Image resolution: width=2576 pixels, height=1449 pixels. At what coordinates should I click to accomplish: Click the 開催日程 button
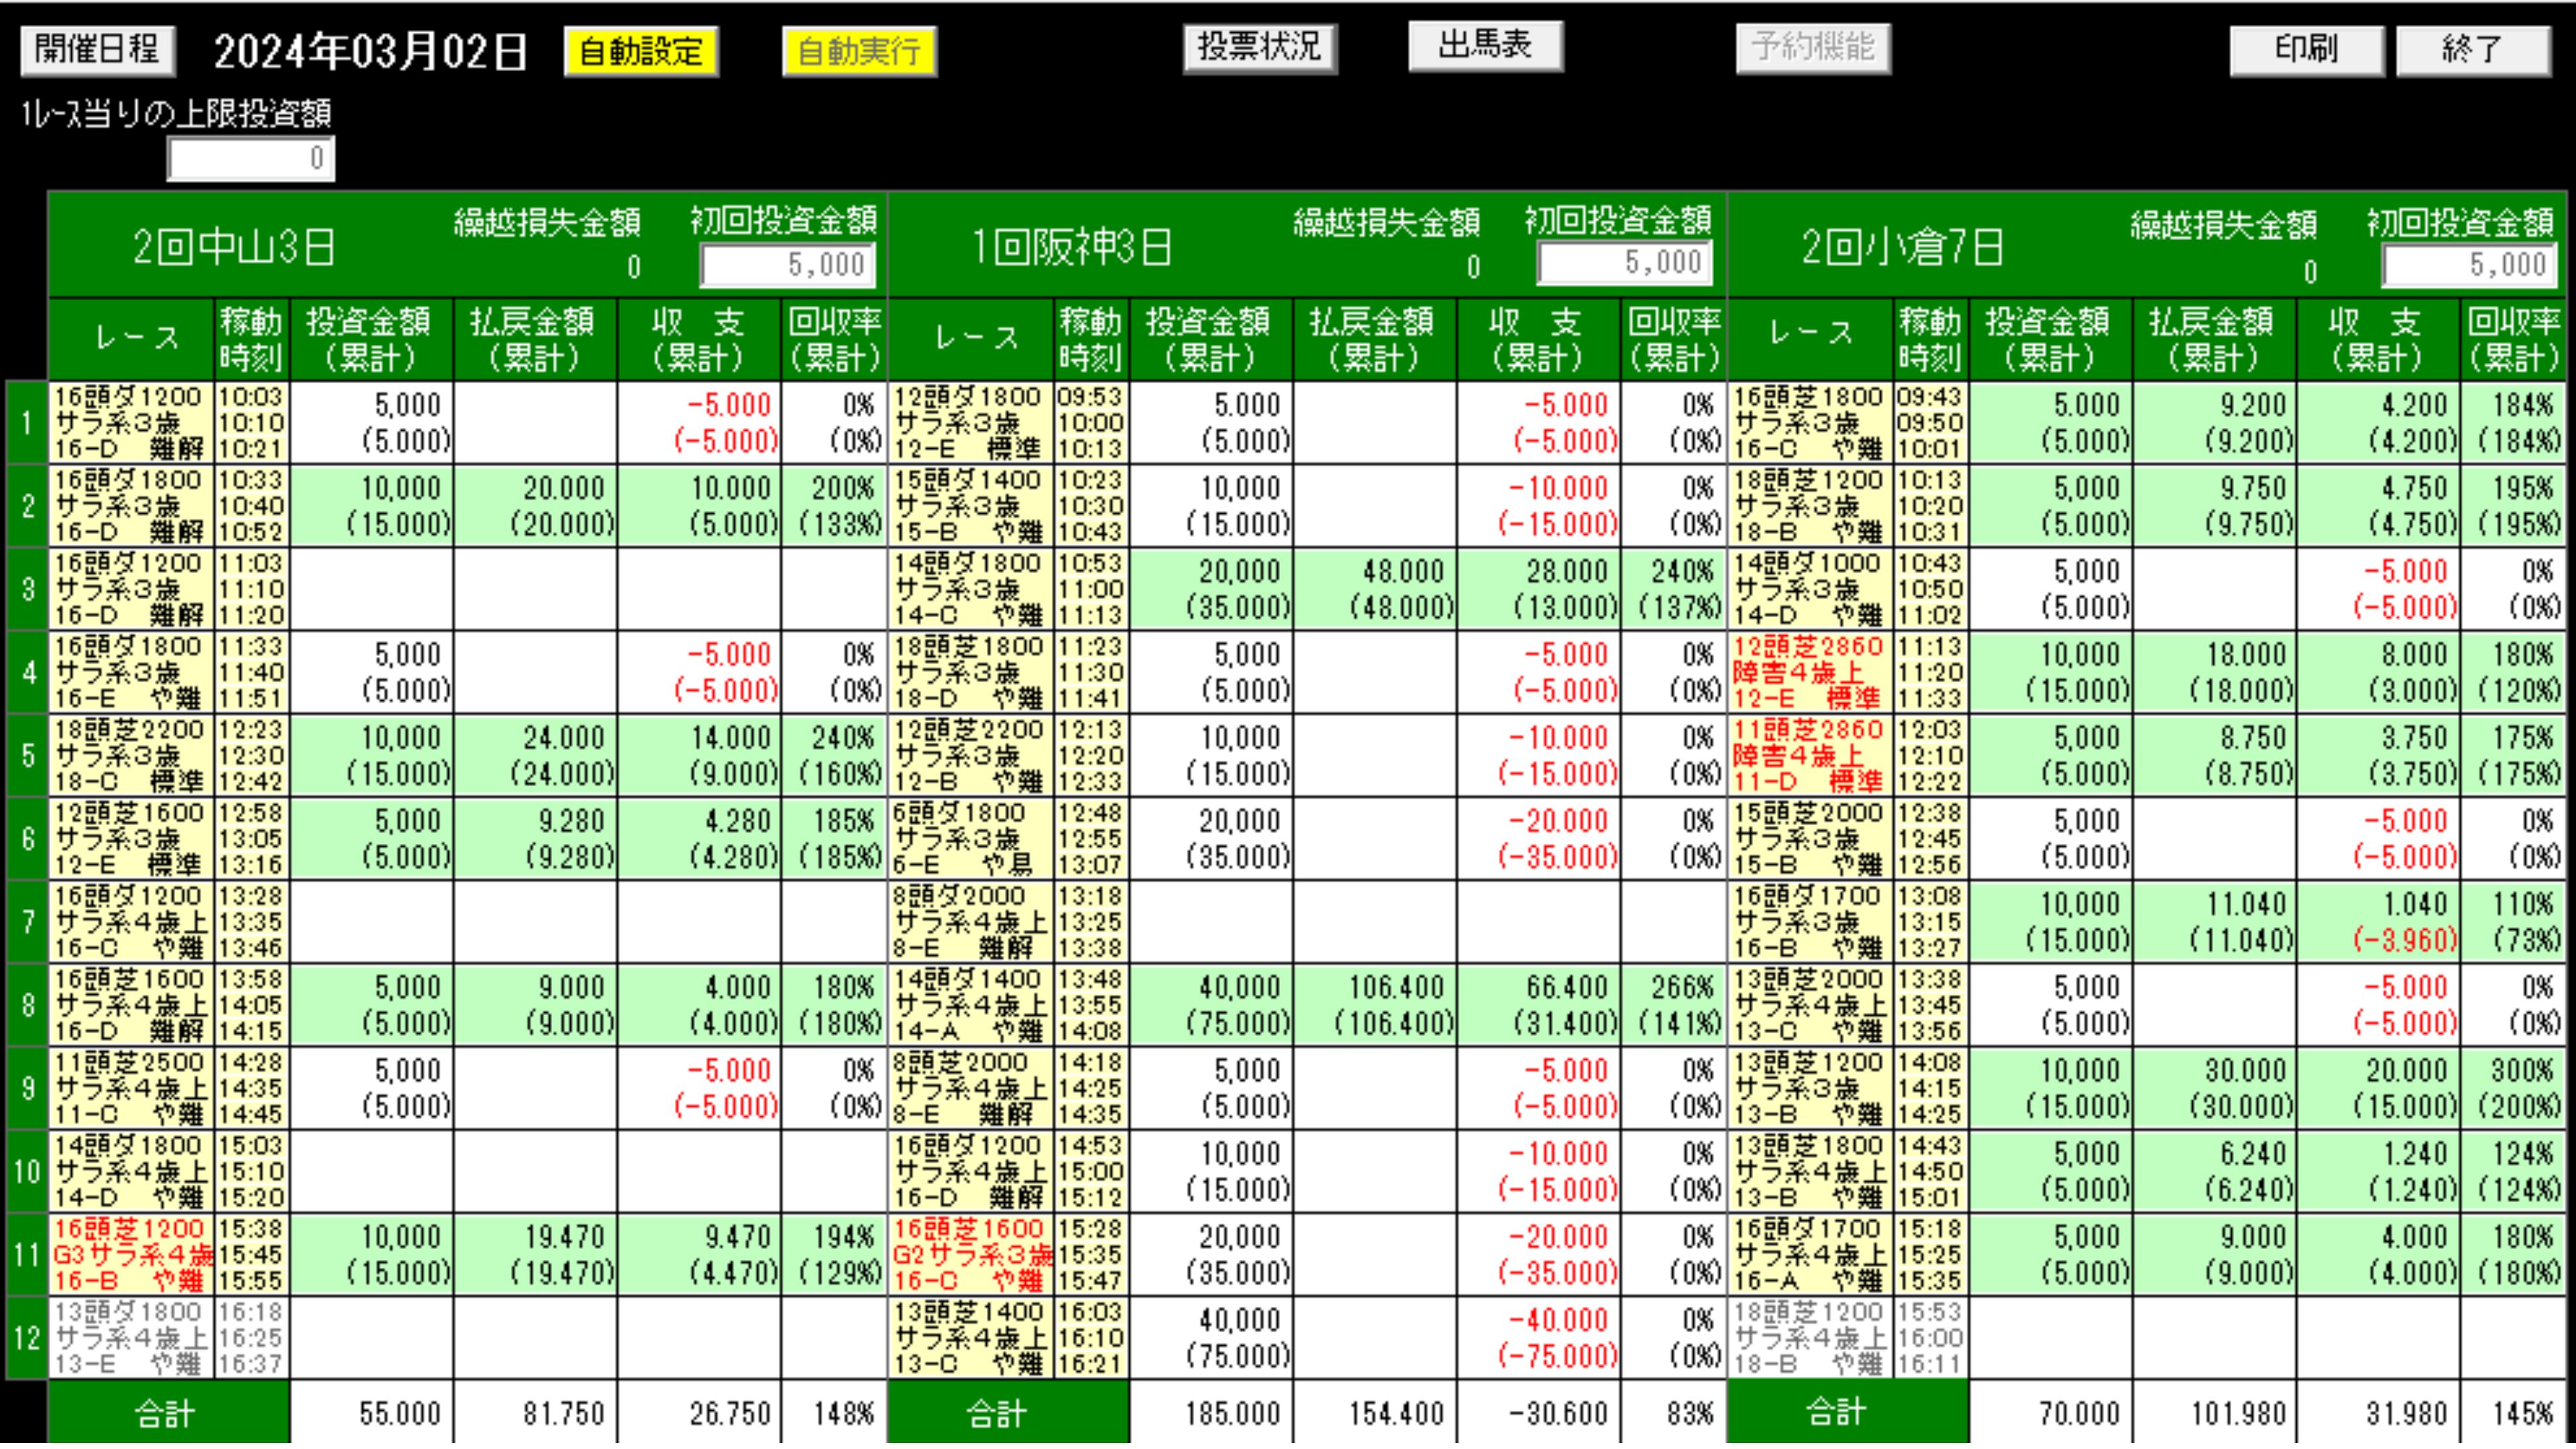tap(97, 50)
